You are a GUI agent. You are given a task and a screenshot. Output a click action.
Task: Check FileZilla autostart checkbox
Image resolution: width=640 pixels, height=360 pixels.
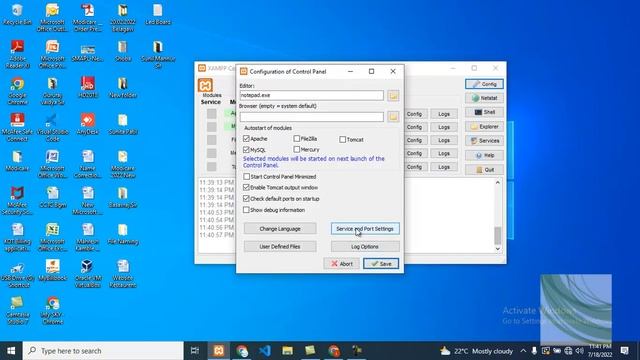click(297, 139)
